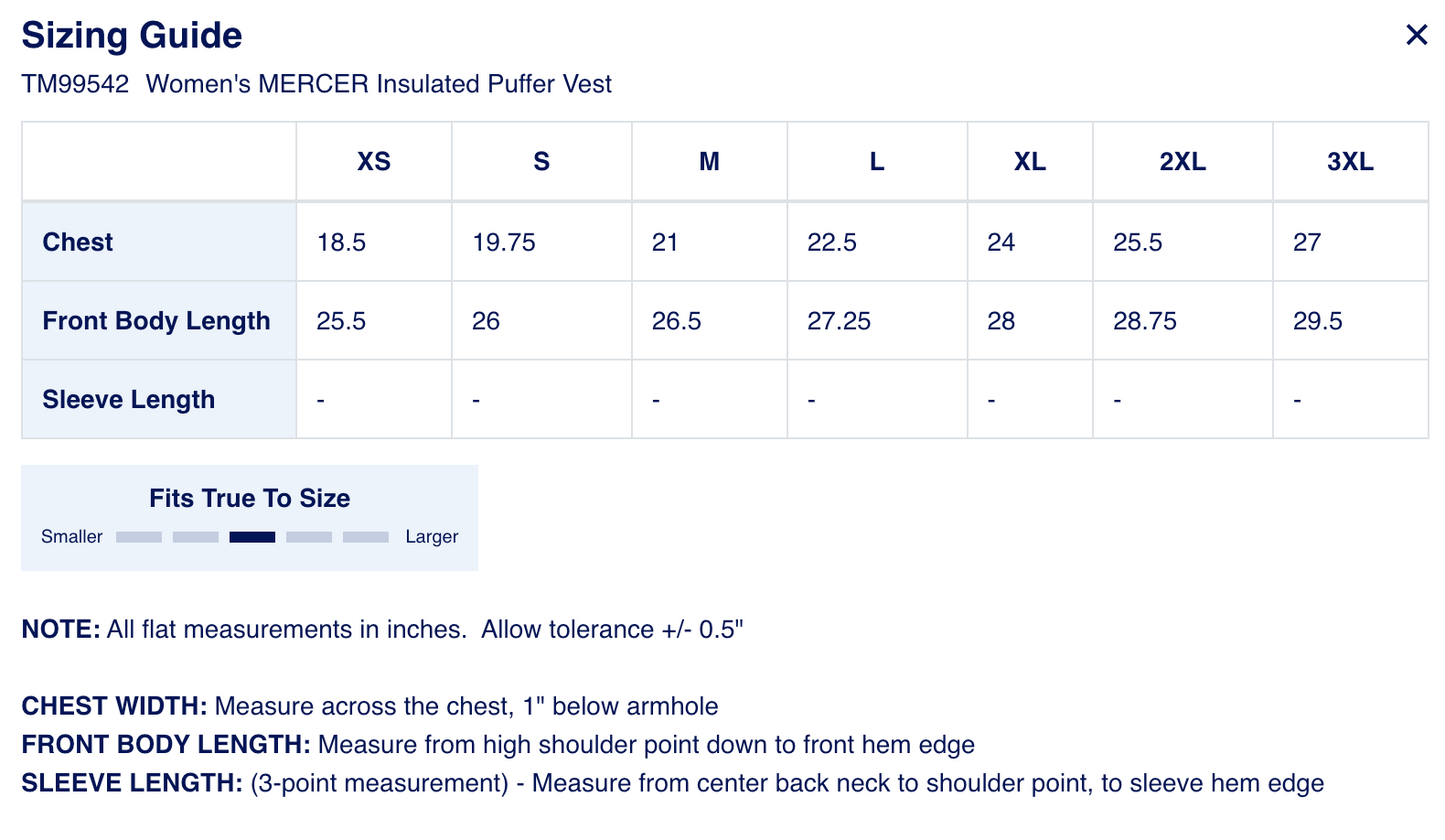This screenshot has height=840, width=1445.
Task: Click the M size column header
Action: tap(709, 162)
